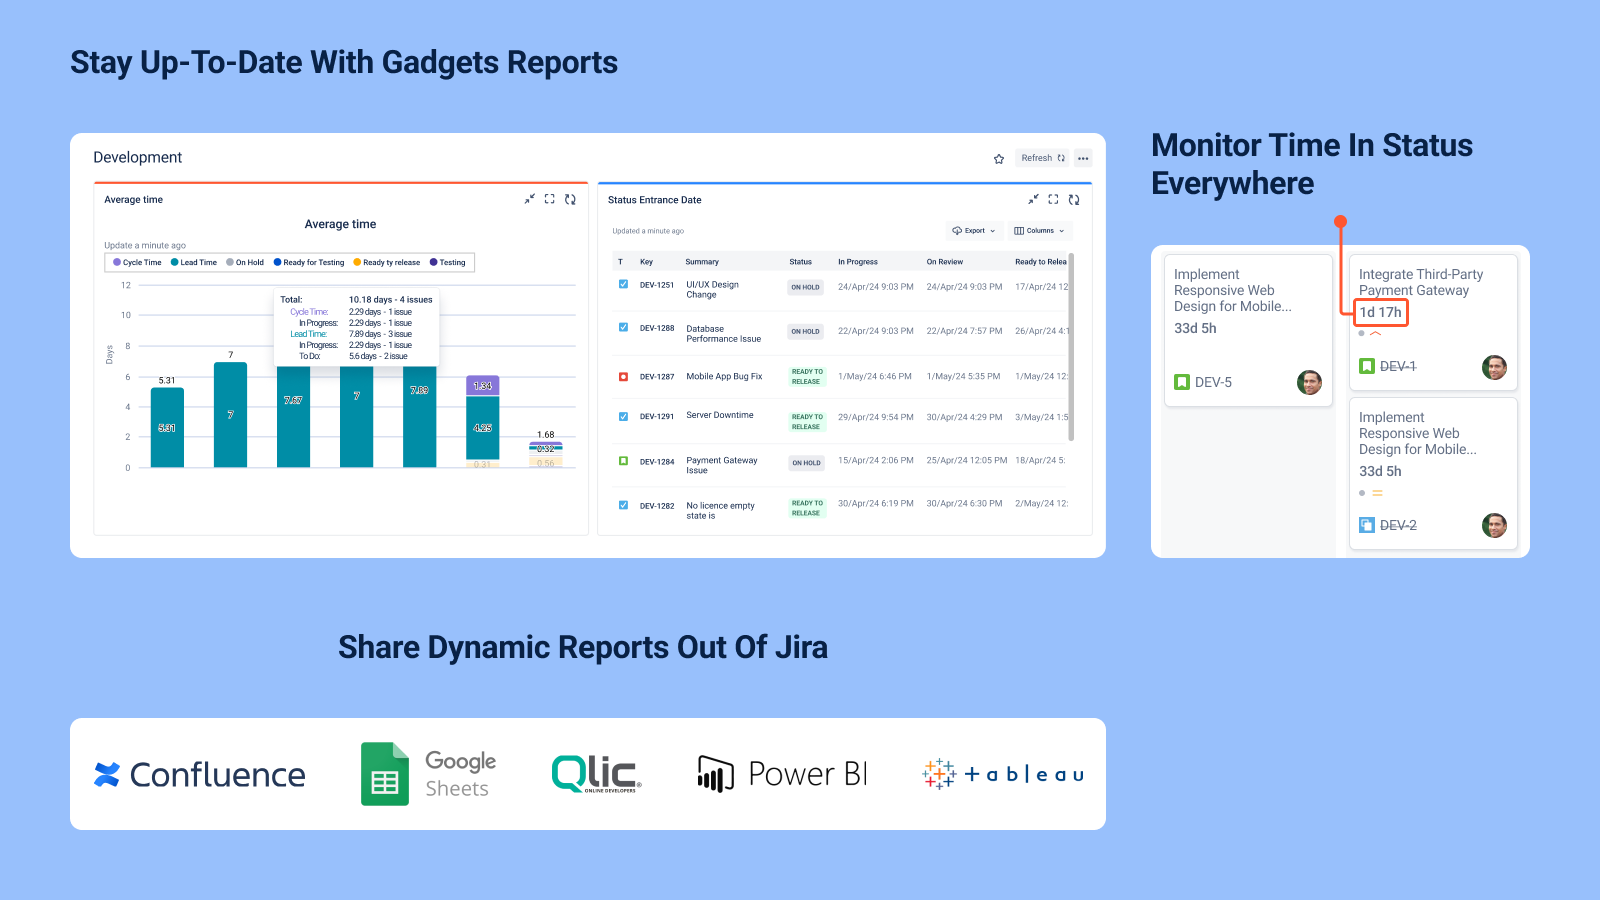Click assignee avatar on DEV-2 card
The height and width of the screenshot is (900, 1600).
coord(1494,525)
